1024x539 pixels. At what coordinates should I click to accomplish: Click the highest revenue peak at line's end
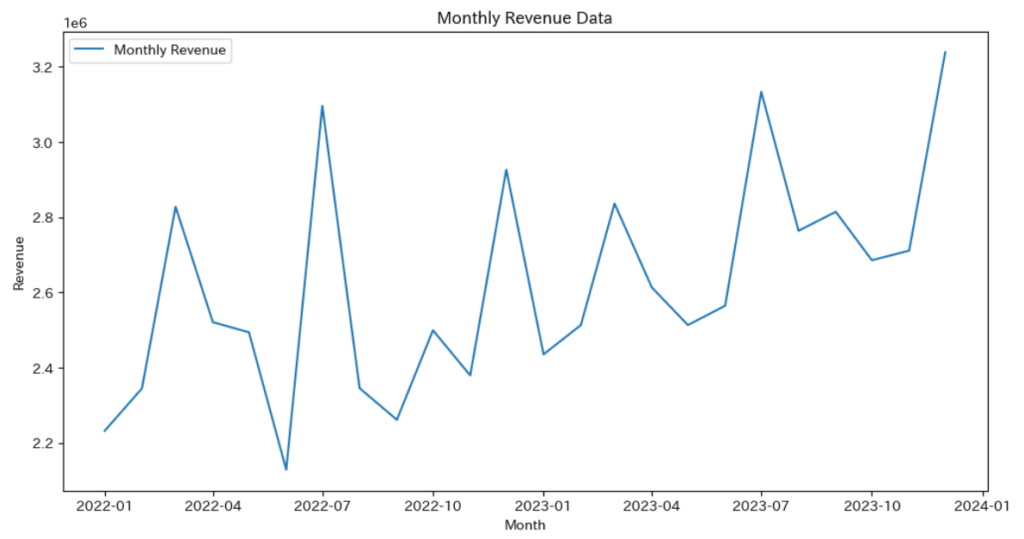click(945, 52)
